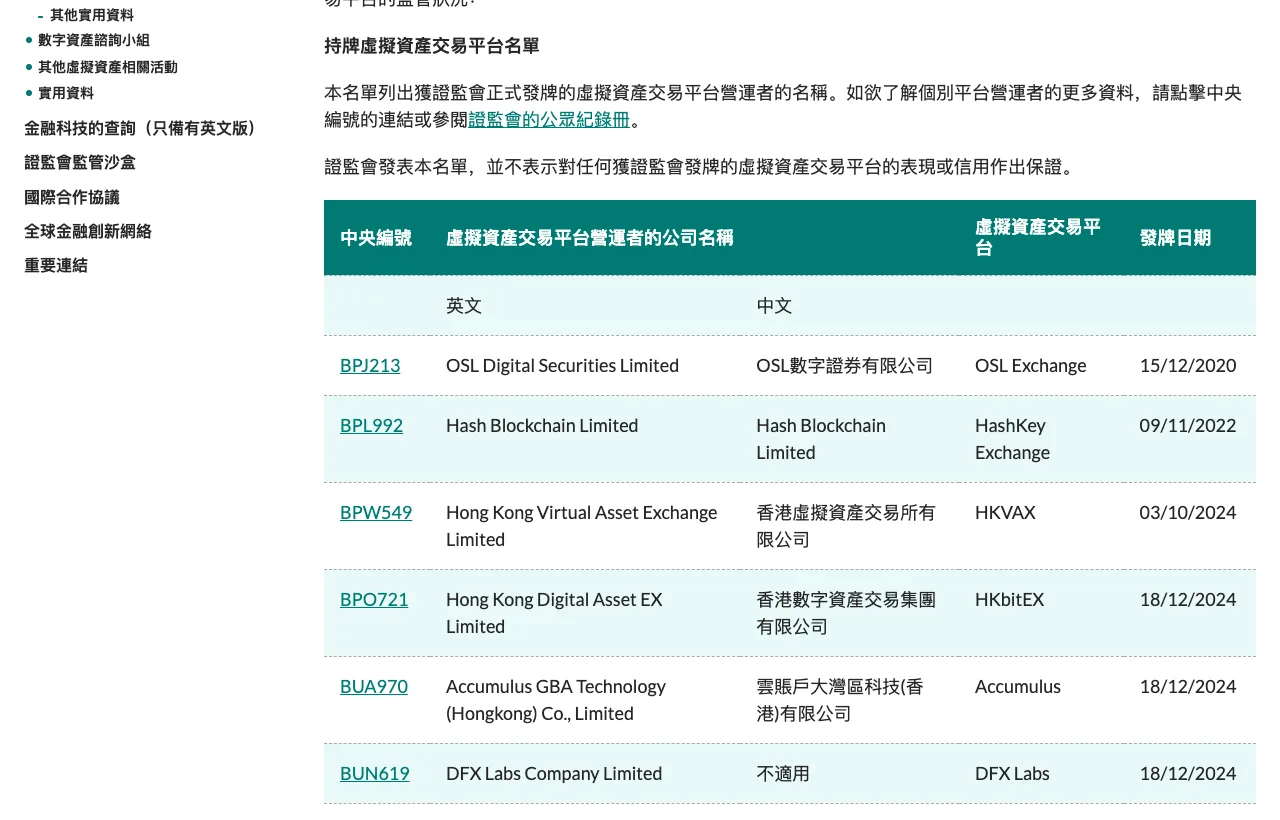Image resolution: width=1280 pixels, height=820 pixels.
Task: Click the DFX Labs Company Limited cell
Action: click(x=554, y=773)
